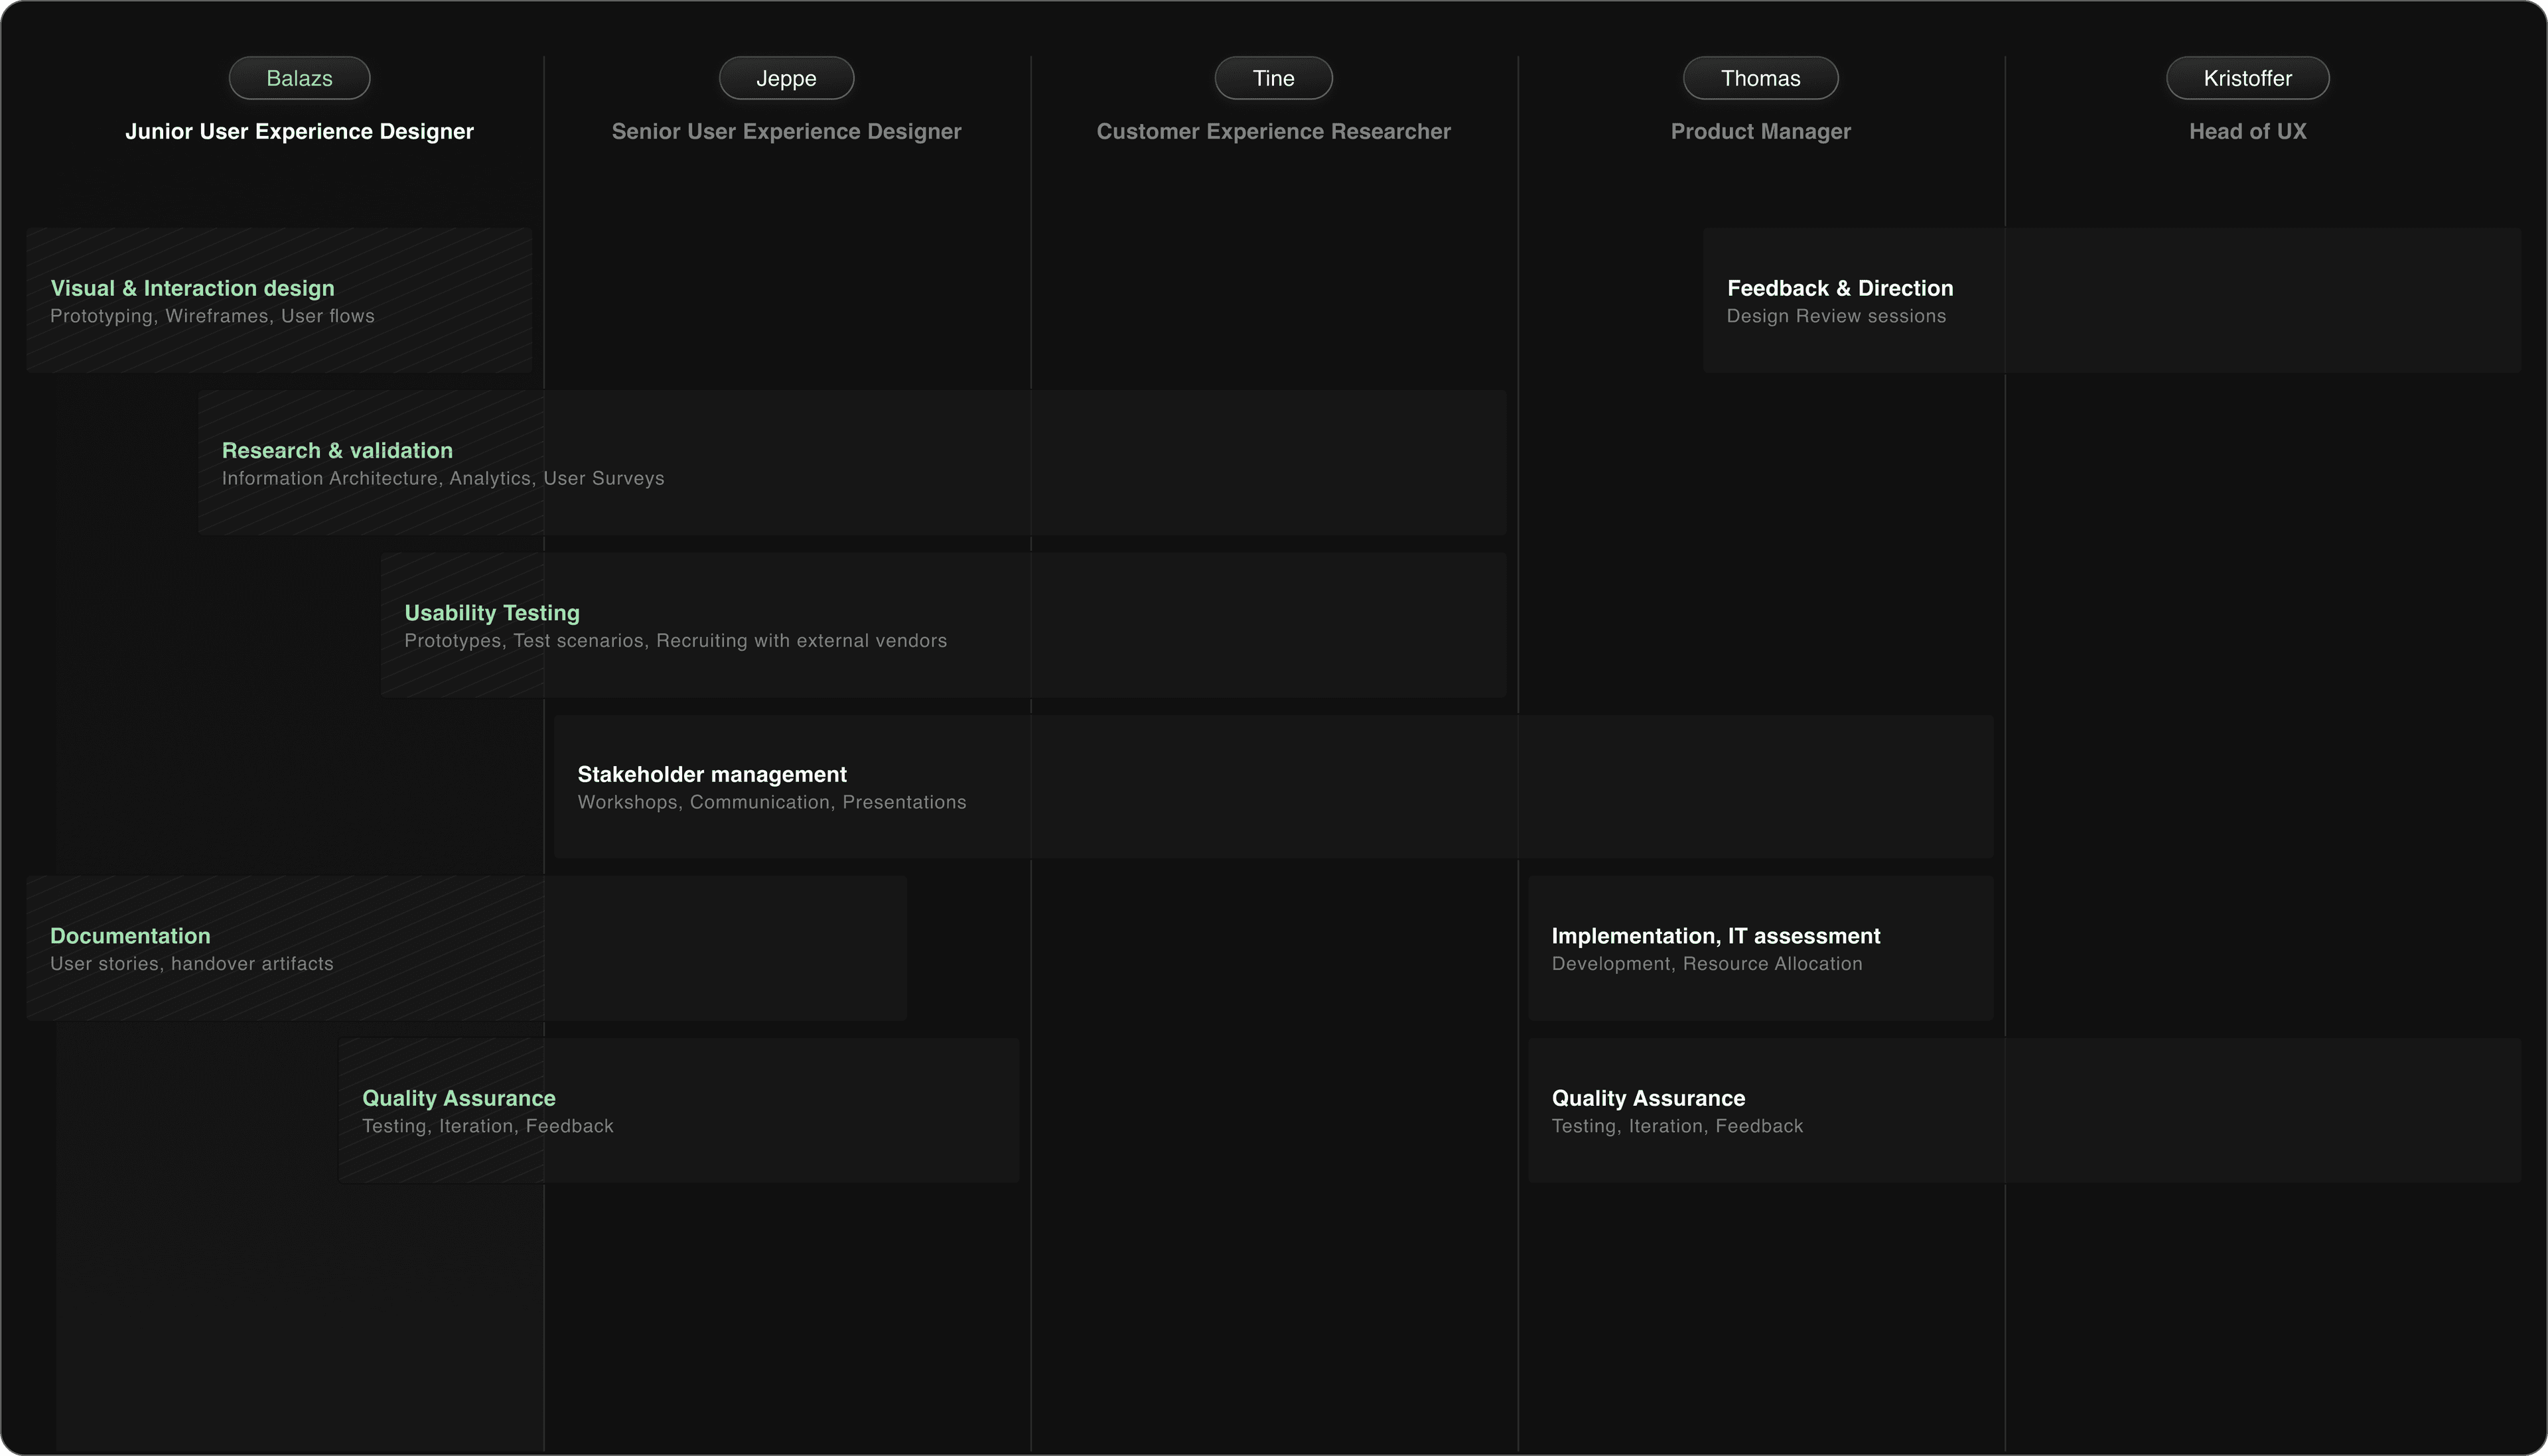Open the Usability Testing card

(x=943, y=625)
